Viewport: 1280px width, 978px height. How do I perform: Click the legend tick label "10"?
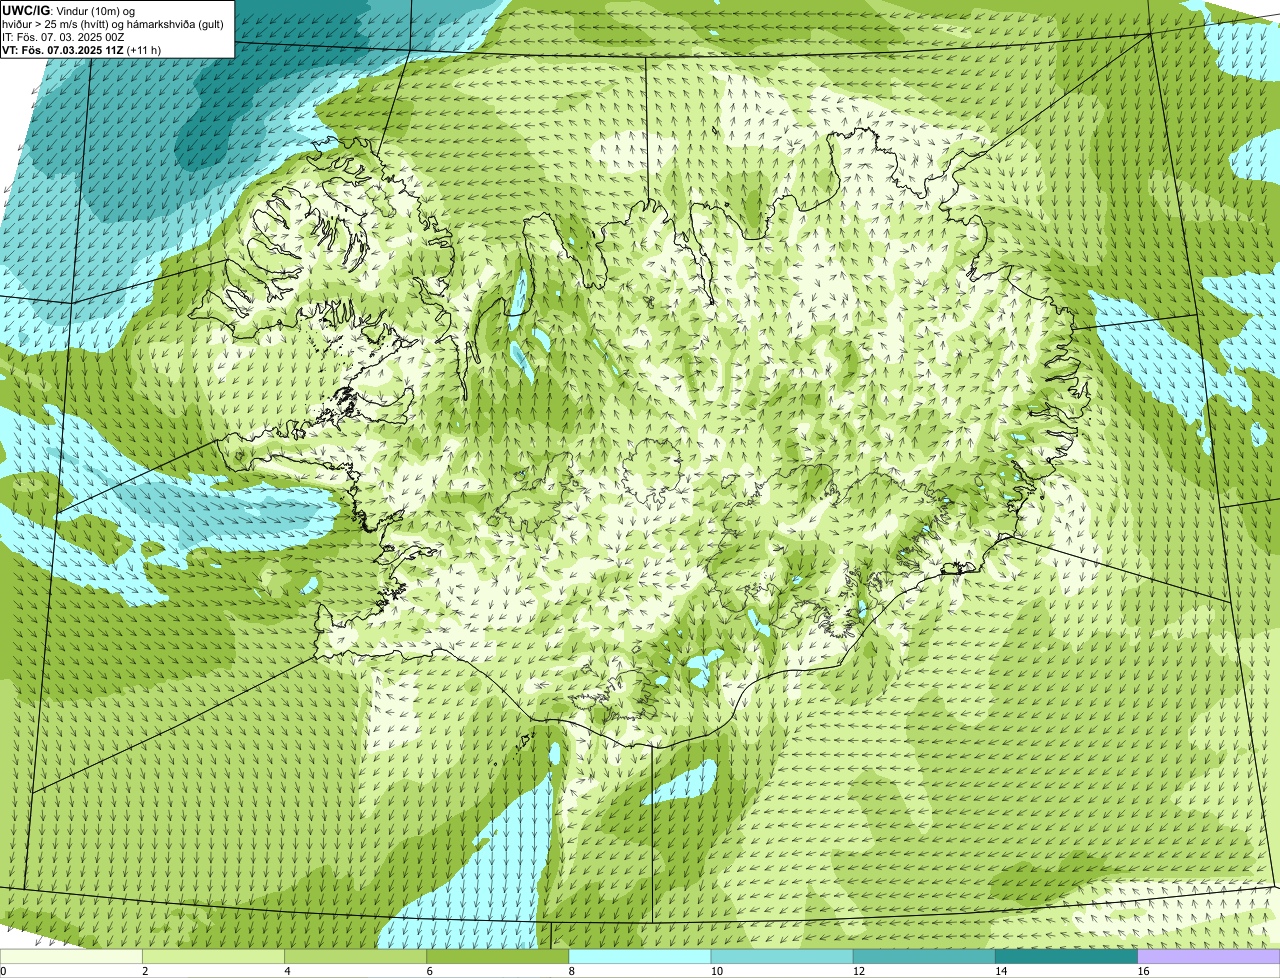[x=716, y=971]
